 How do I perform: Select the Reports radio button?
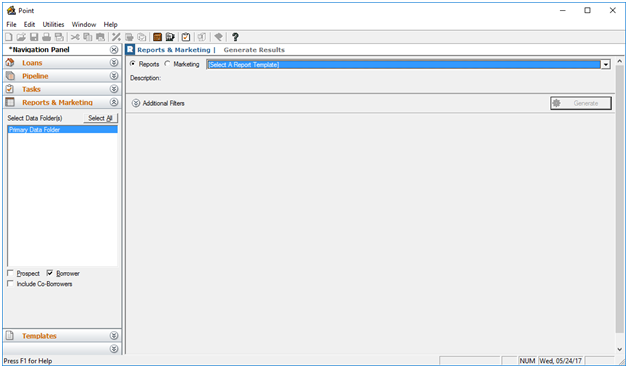[x=133, y=64]
